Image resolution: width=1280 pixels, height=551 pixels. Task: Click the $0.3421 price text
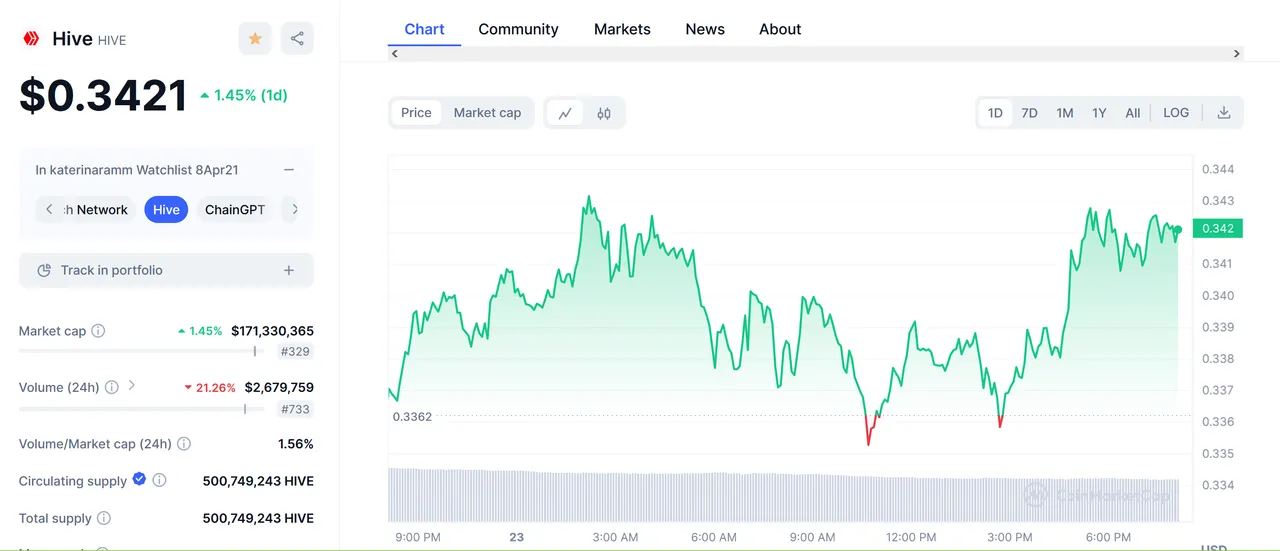tap(103, 95)
